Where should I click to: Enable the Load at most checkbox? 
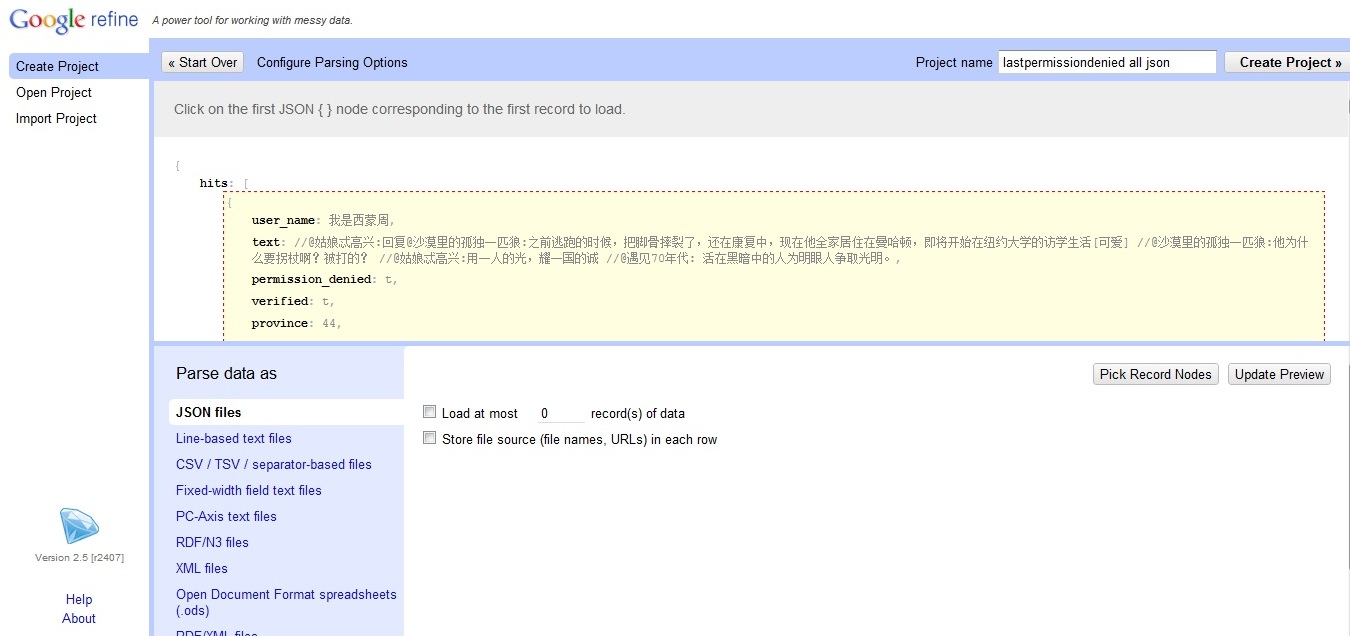coord(430,412)
